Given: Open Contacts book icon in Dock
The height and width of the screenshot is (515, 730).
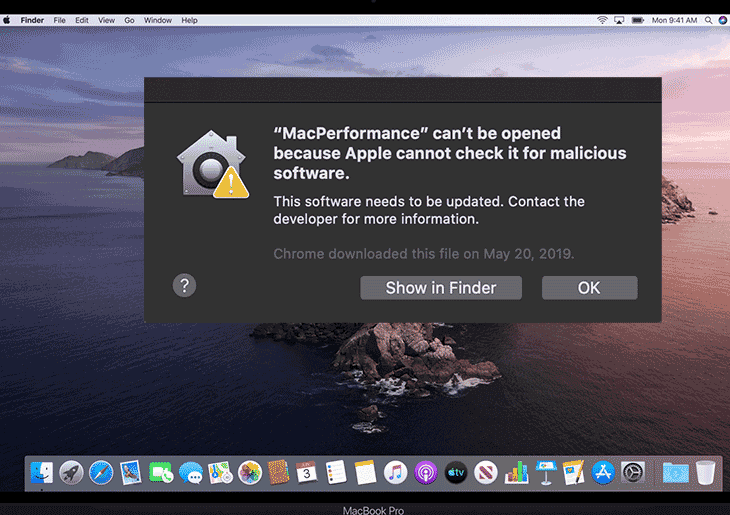Looking at the screenshot, I should click(278, 473).
